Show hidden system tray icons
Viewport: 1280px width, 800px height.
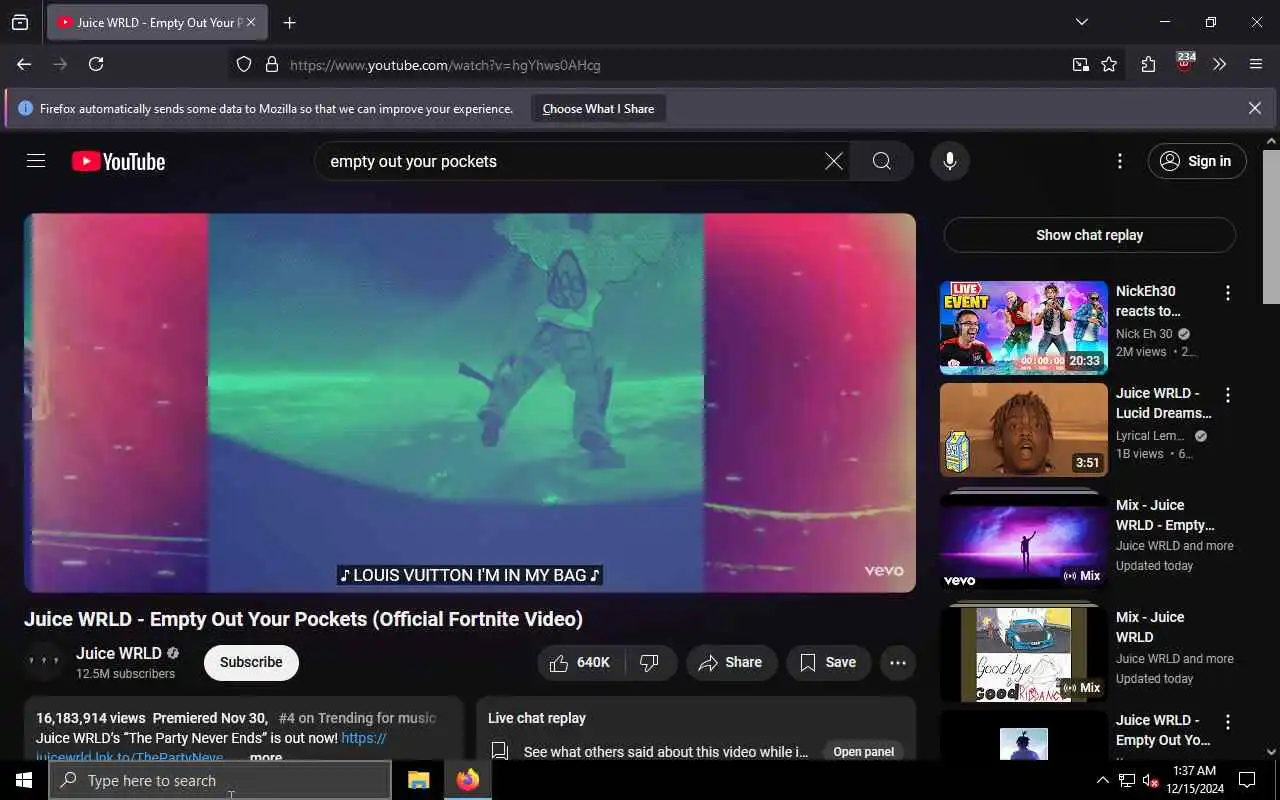[1102, 781]
